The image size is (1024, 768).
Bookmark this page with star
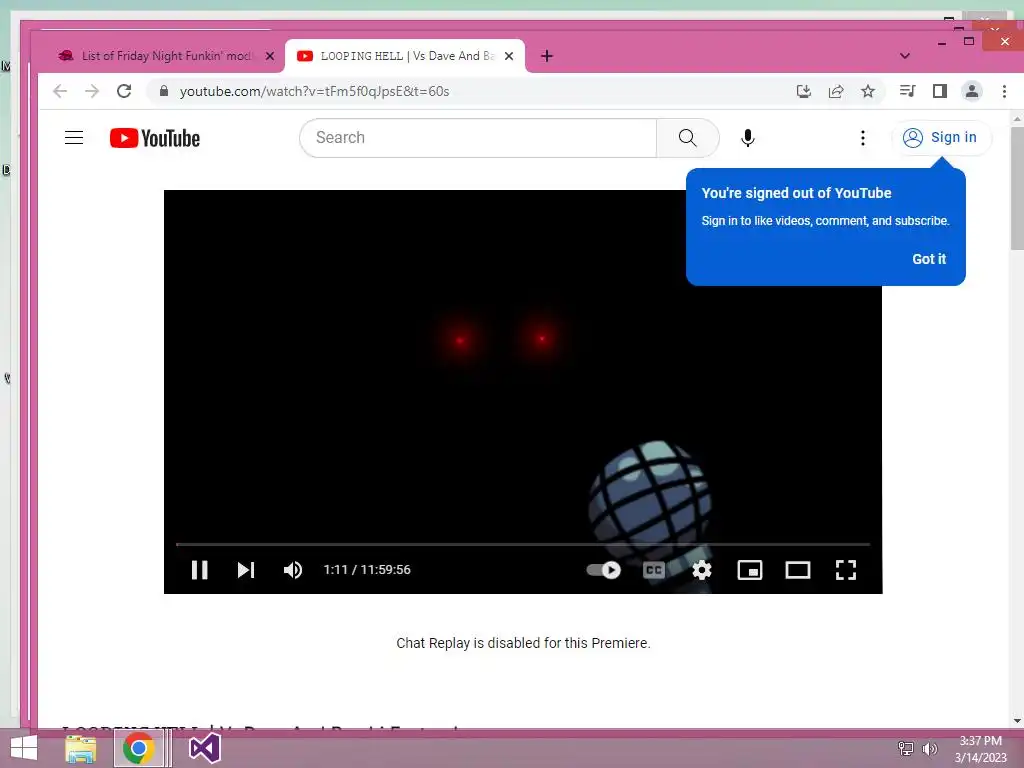[x=868, y=91]
